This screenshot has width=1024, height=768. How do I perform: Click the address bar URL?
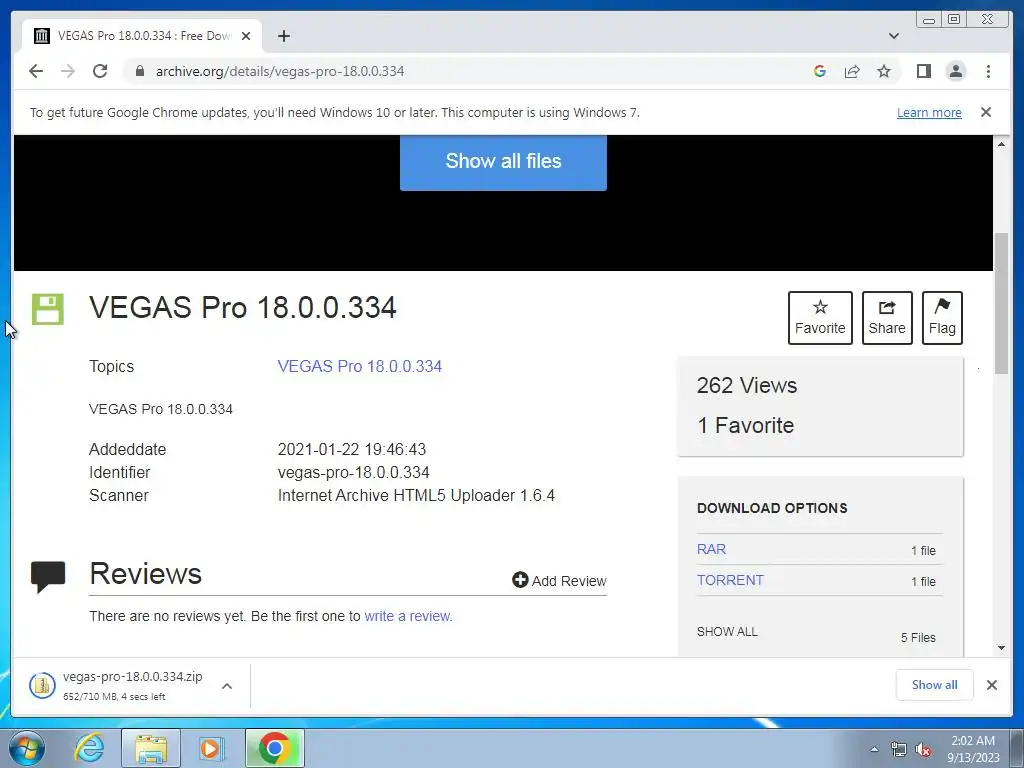[x=280, y=71]
